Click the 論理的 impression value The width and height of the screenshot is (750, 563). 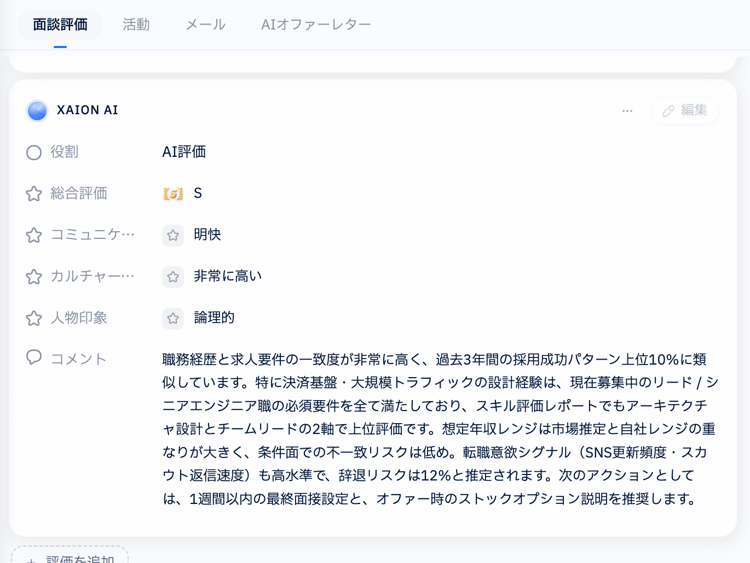214,317
